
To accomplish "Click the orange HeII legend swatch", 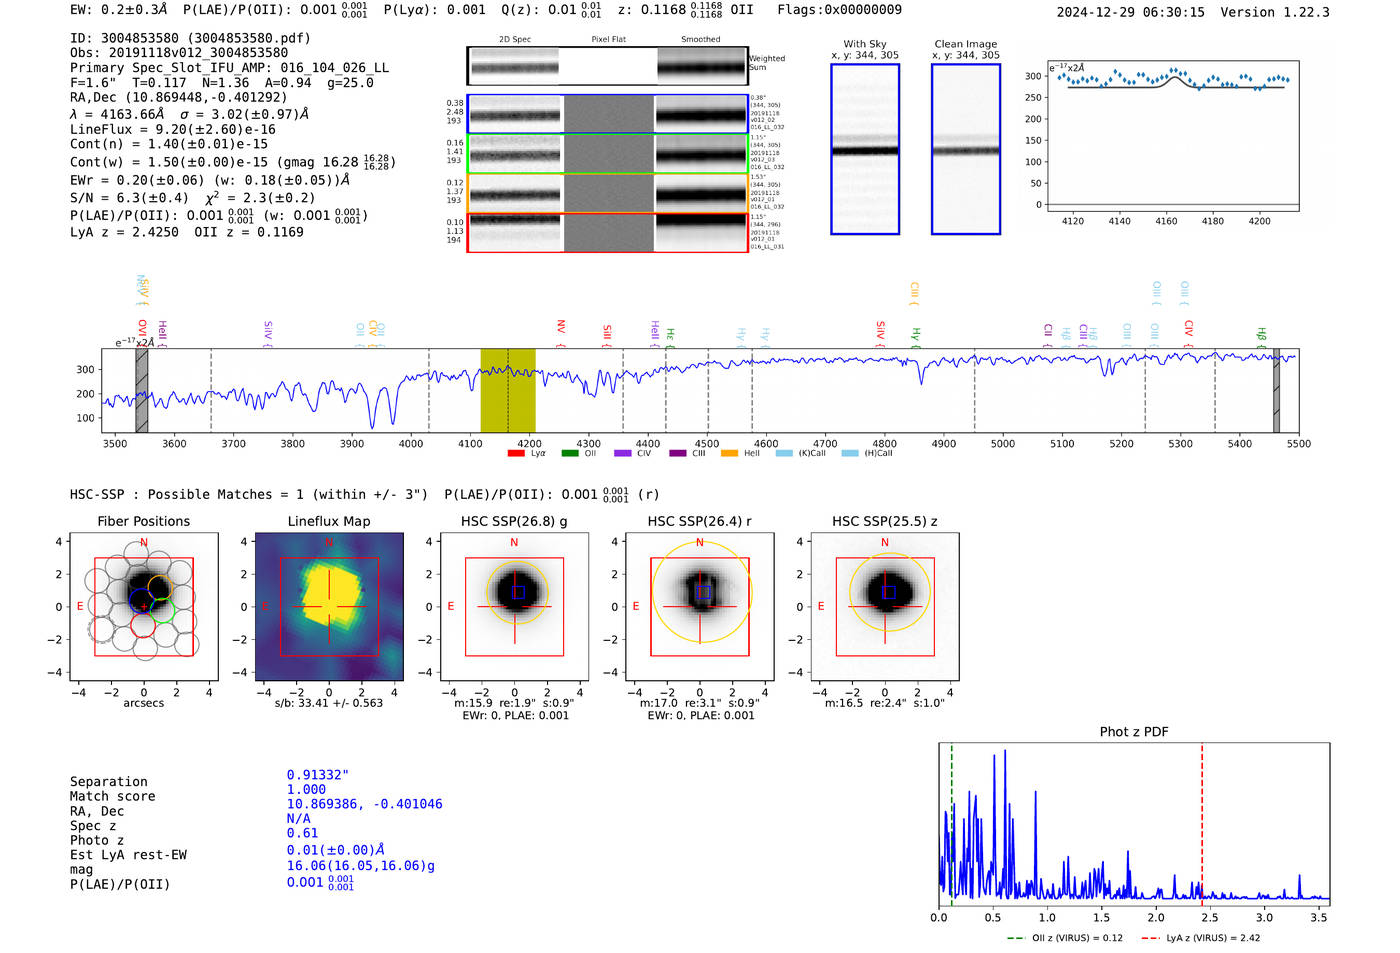I will click(x=729, y=454).
